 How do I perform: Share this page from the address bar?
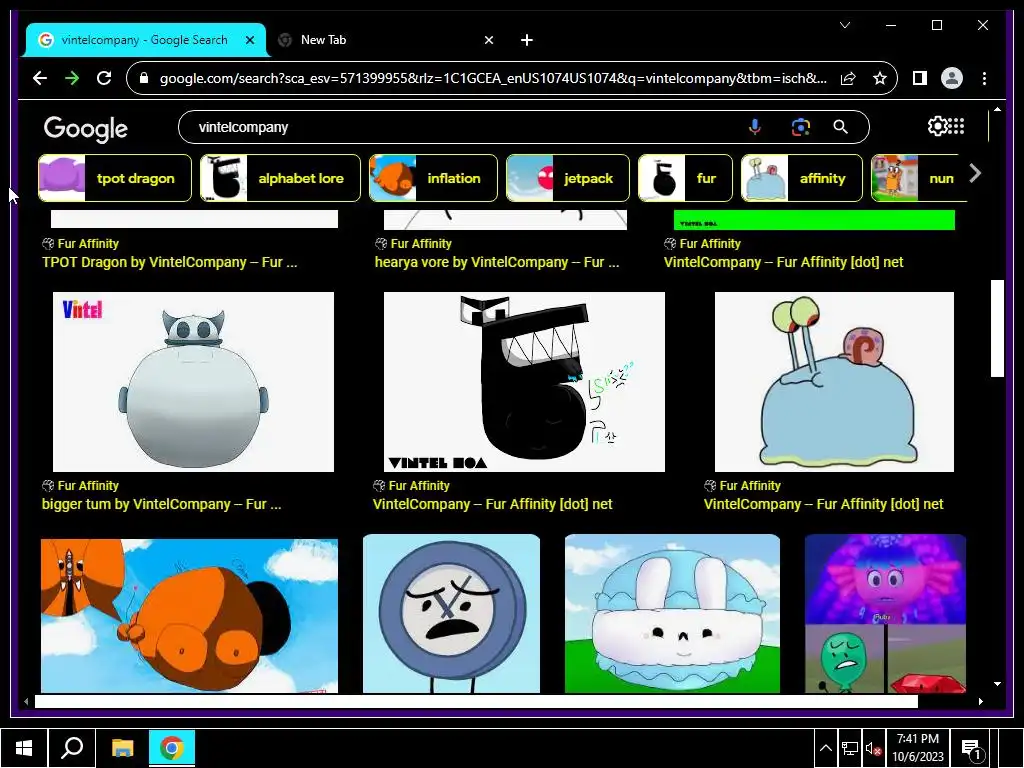(848, 78)
